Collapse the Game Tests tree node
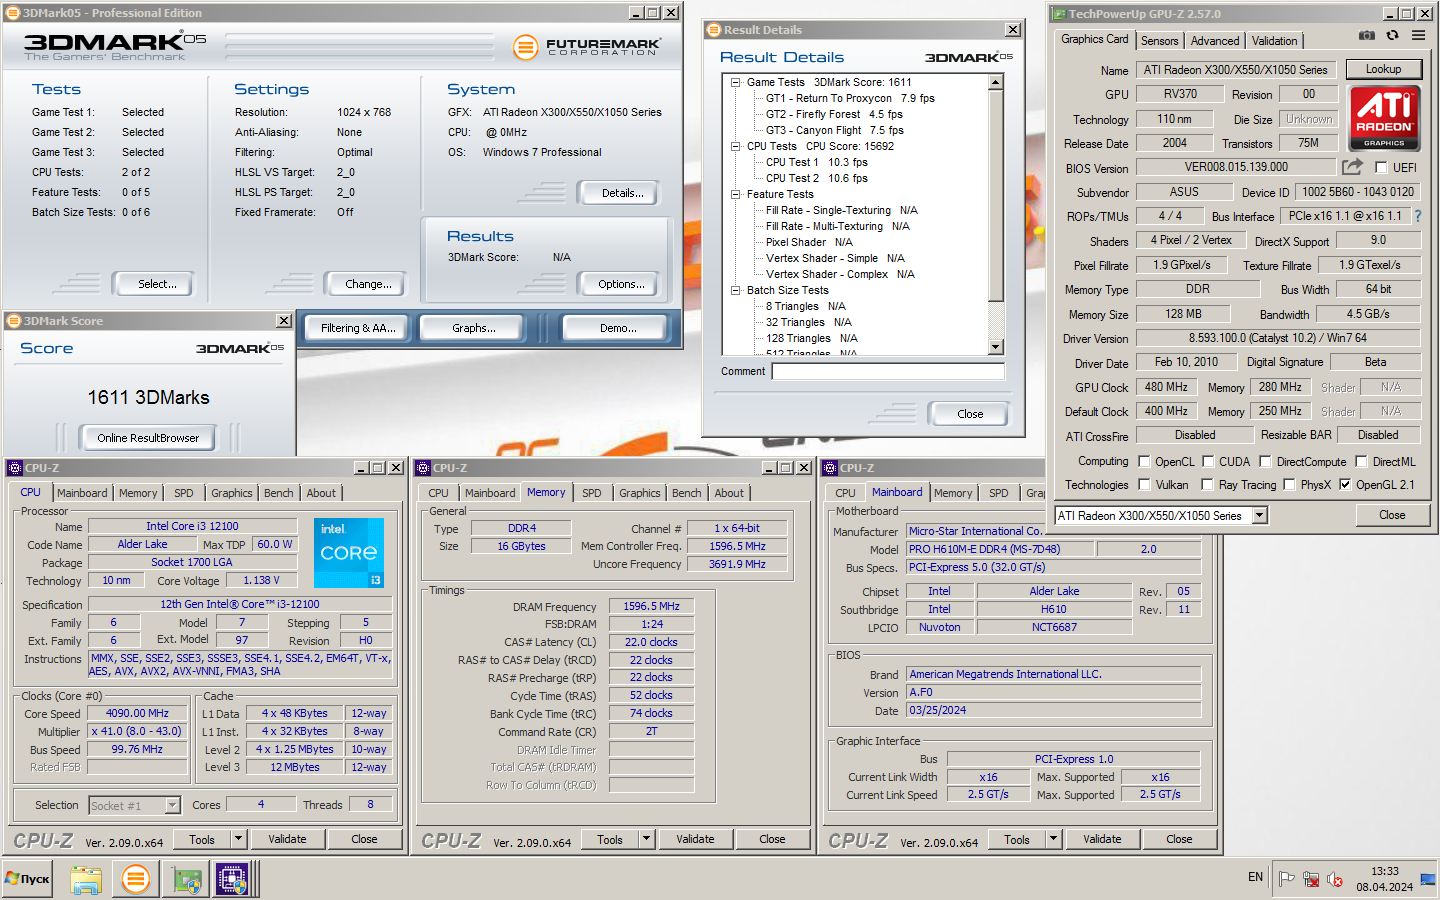Screen dimensions: 1440x900 (735, 82)
